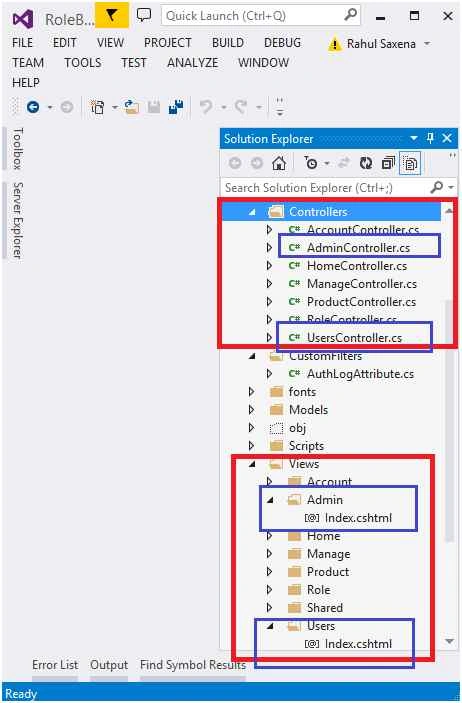Expand the fonts folder
Image resolution: width=462 pixels, height=703 pixels.
pos(251,391)
